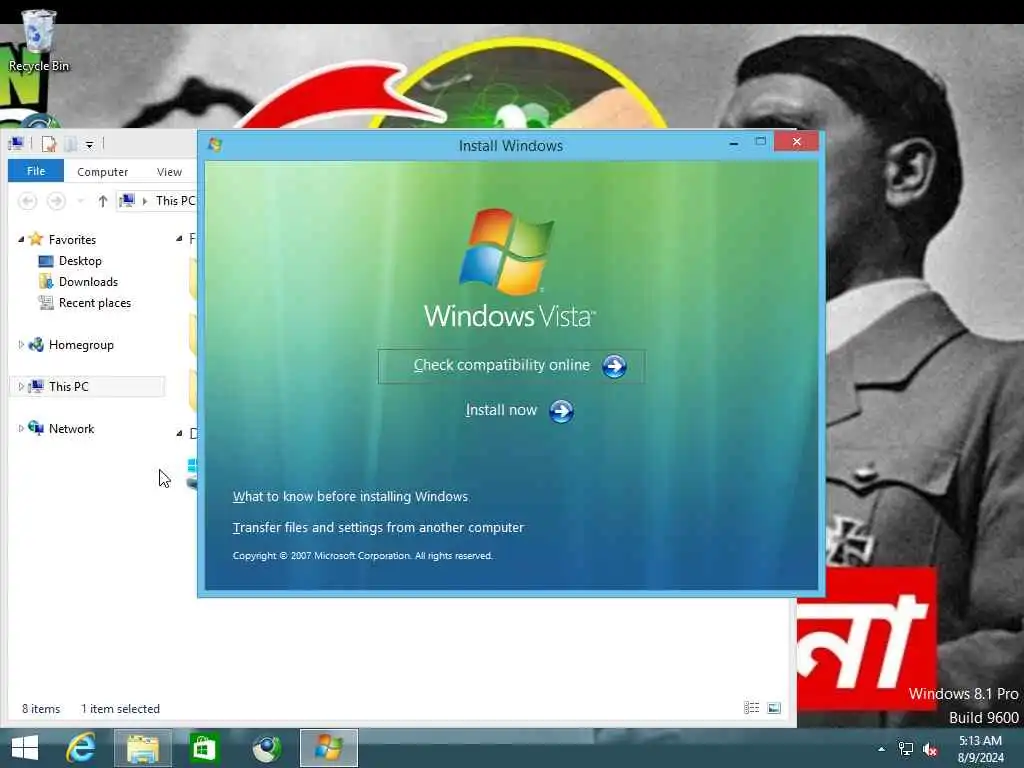Image resolution: width=1024 pixels, height=768 pixels.
Task: Open the network tray icon
Action: [x=906, y=749]
